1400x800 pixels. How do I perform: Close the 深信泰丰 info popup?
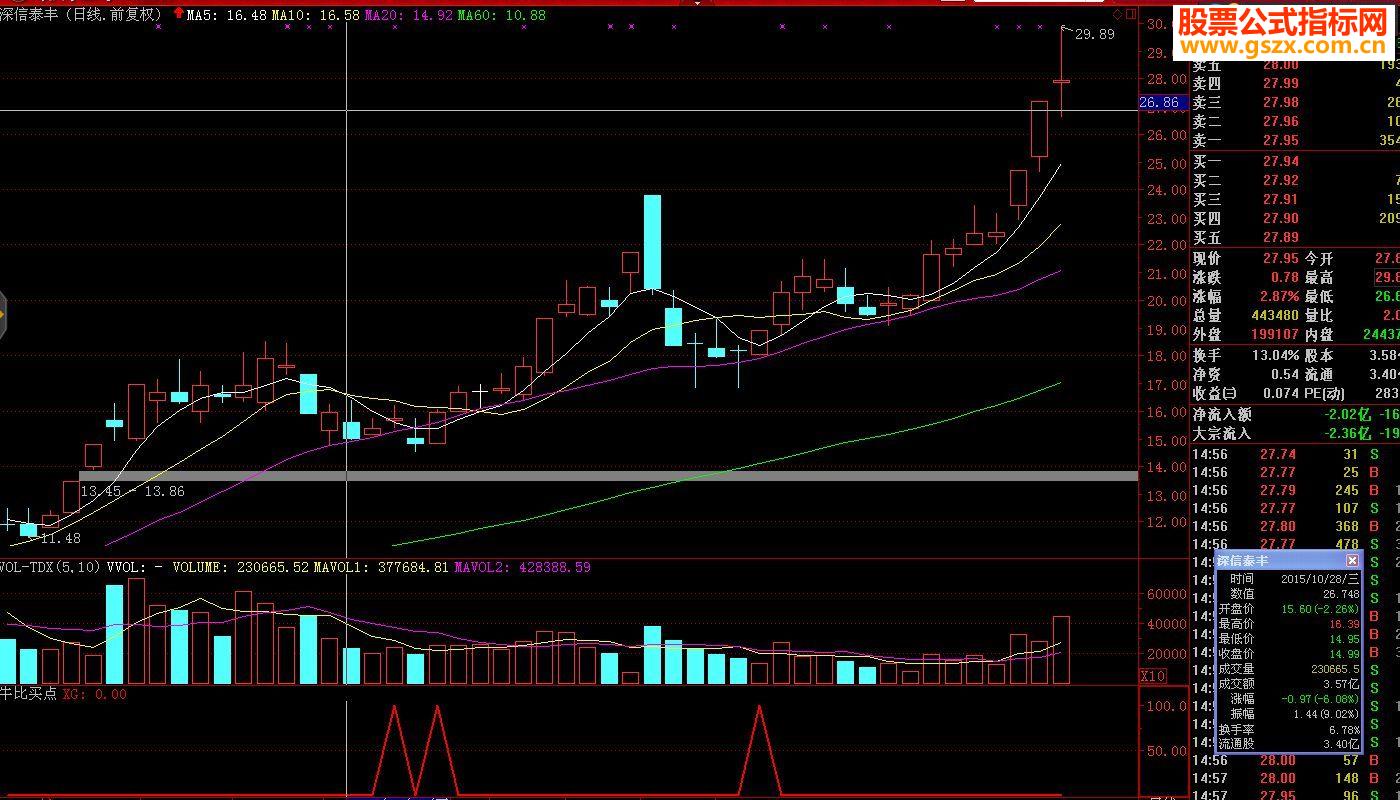[1352, 561]
